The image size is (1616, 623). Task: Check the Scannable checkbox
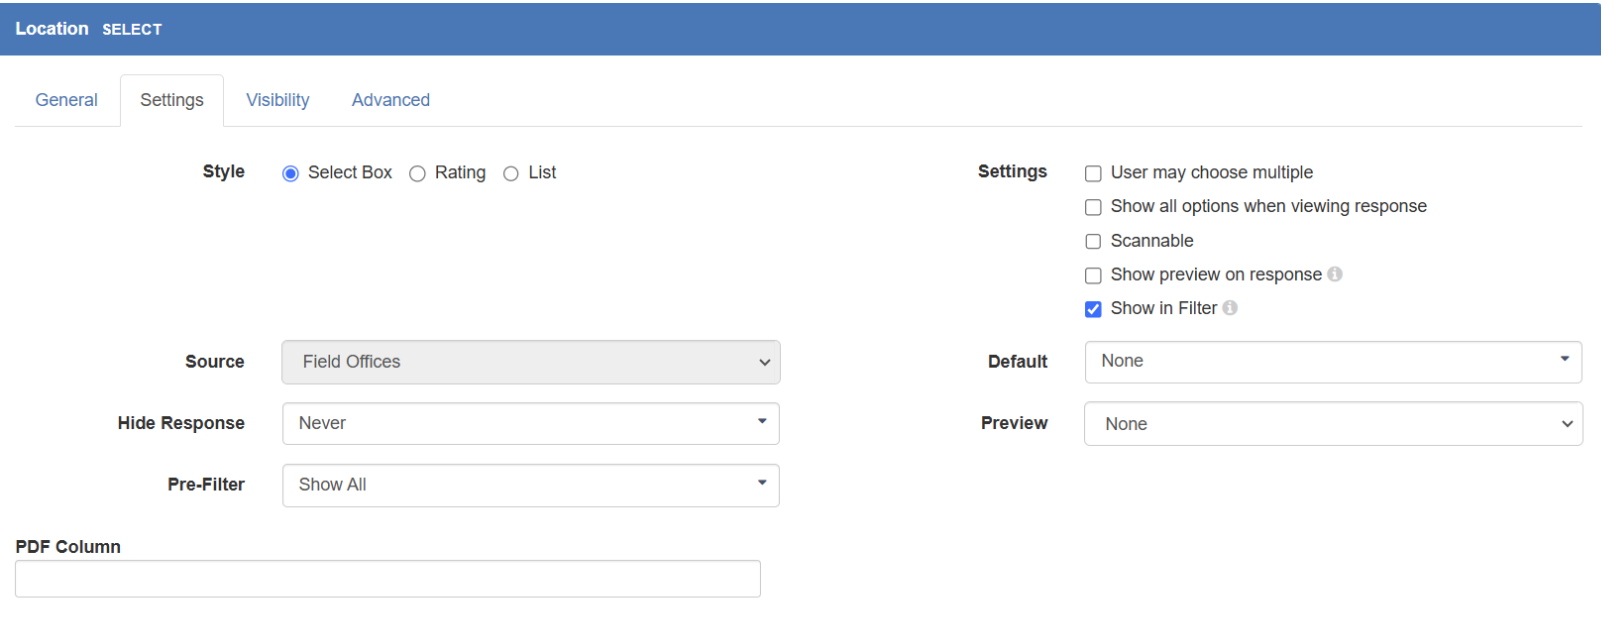(1093, 241)
